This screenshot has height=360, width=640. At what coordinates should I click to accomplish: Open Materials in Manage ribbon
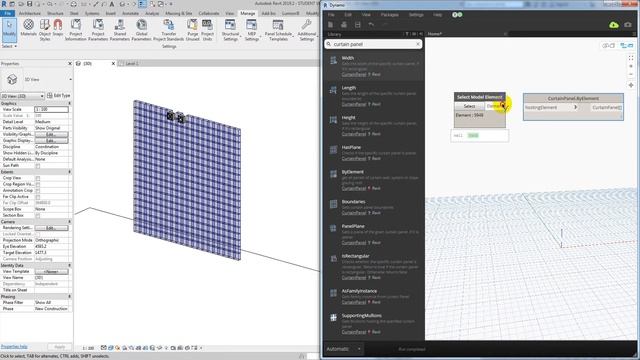(28, 29)
